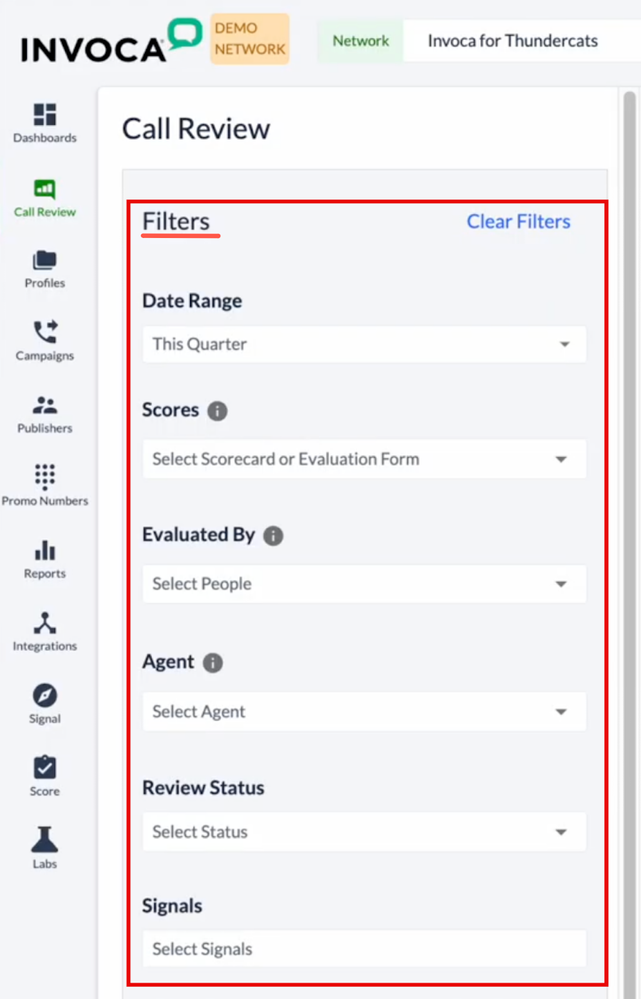Go to Campaigns via the phone icon
641x999 pixels.
point(45,332)
